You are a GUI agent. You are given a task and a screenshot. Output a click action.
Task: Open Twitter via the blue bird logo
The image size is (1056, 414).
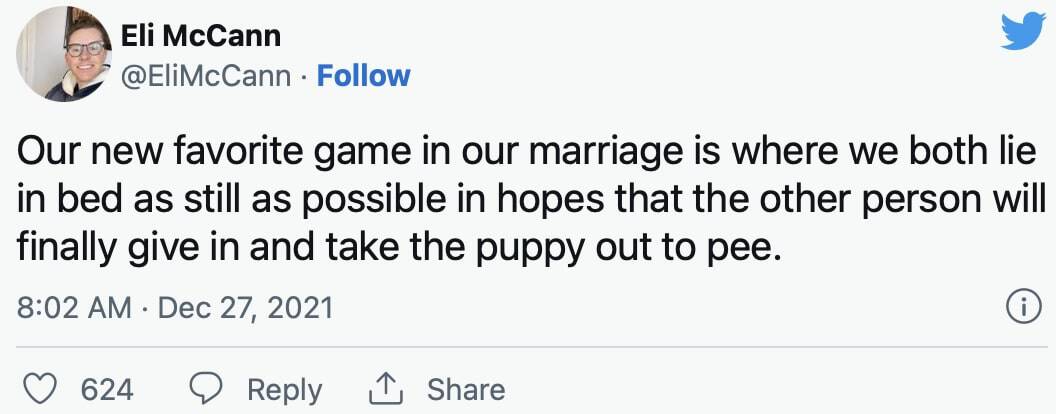(x=1022, y=32)
